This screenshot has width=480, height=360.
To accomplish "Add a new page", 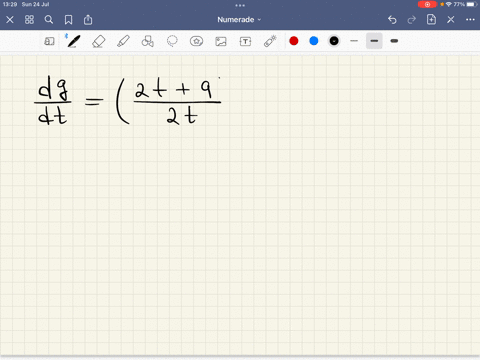I will click(431, 19).
